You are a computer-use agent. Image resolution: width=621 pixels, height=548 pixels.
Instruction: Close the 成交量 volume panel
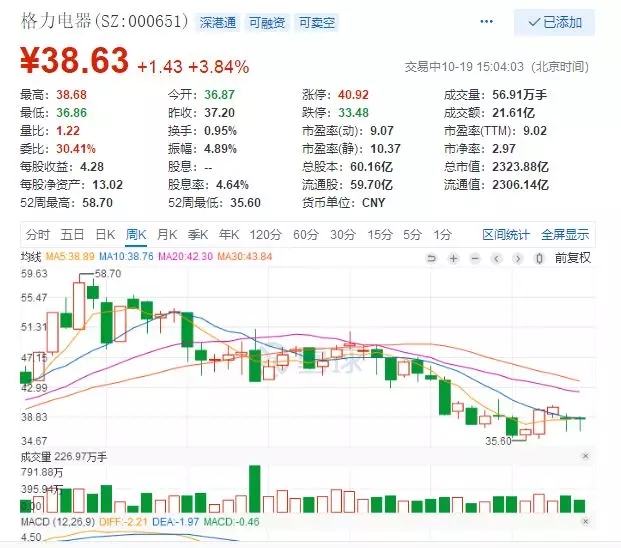point(585,456)
